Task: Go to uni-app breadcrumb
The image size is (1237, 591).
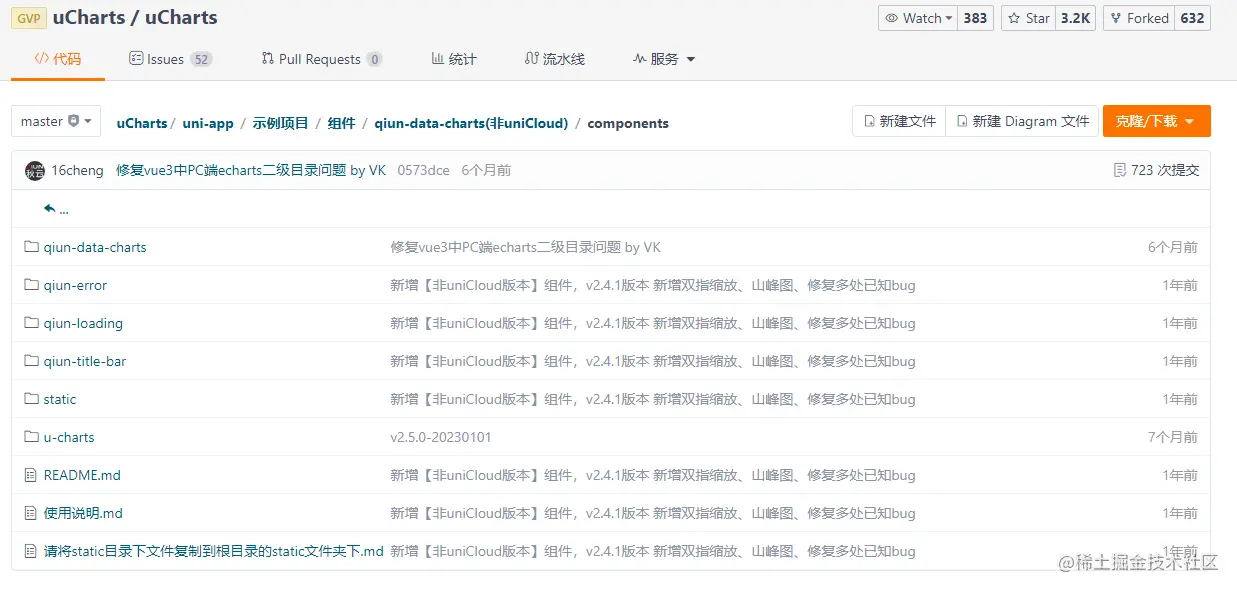Action: (208, 123)
